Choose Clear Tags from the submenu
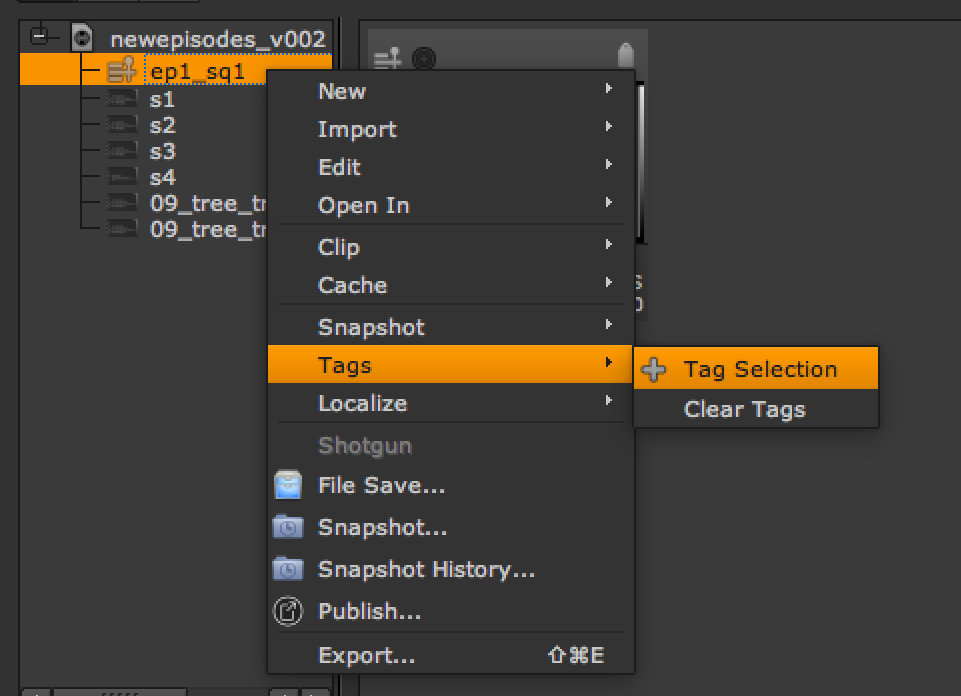This screenshot has height=696, width=961. pos(744,409)
